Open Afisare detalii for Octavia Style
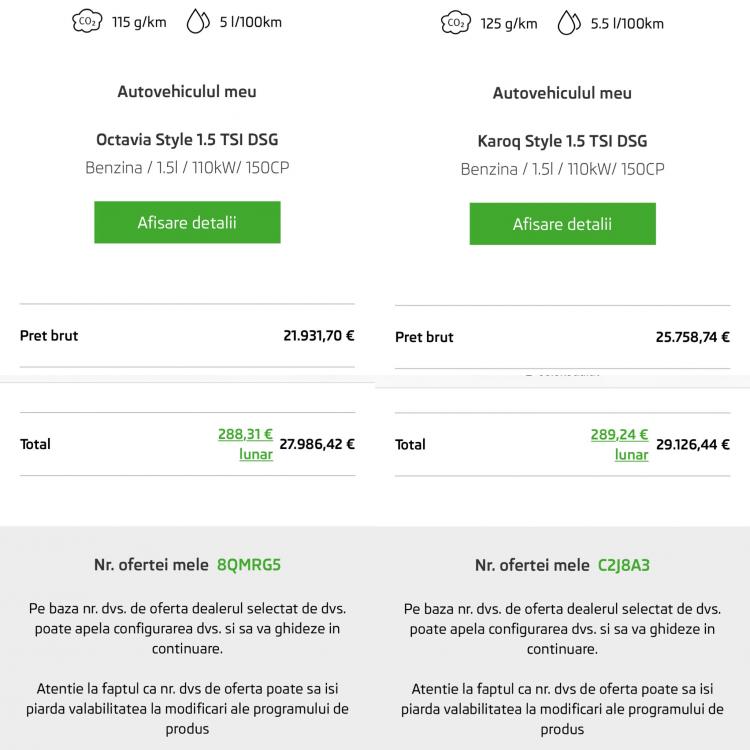Viewport: 750px width, 750px height. [x=187, y=222]
